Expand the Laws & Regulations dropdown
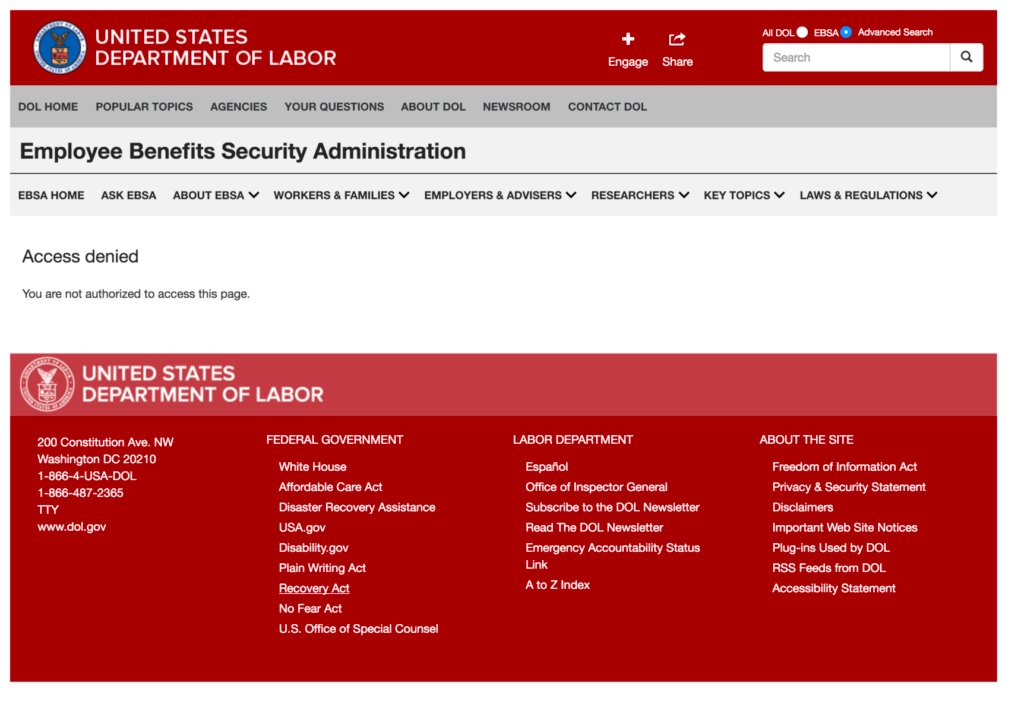Viewport: 1024px width, 713px height. 868,195
